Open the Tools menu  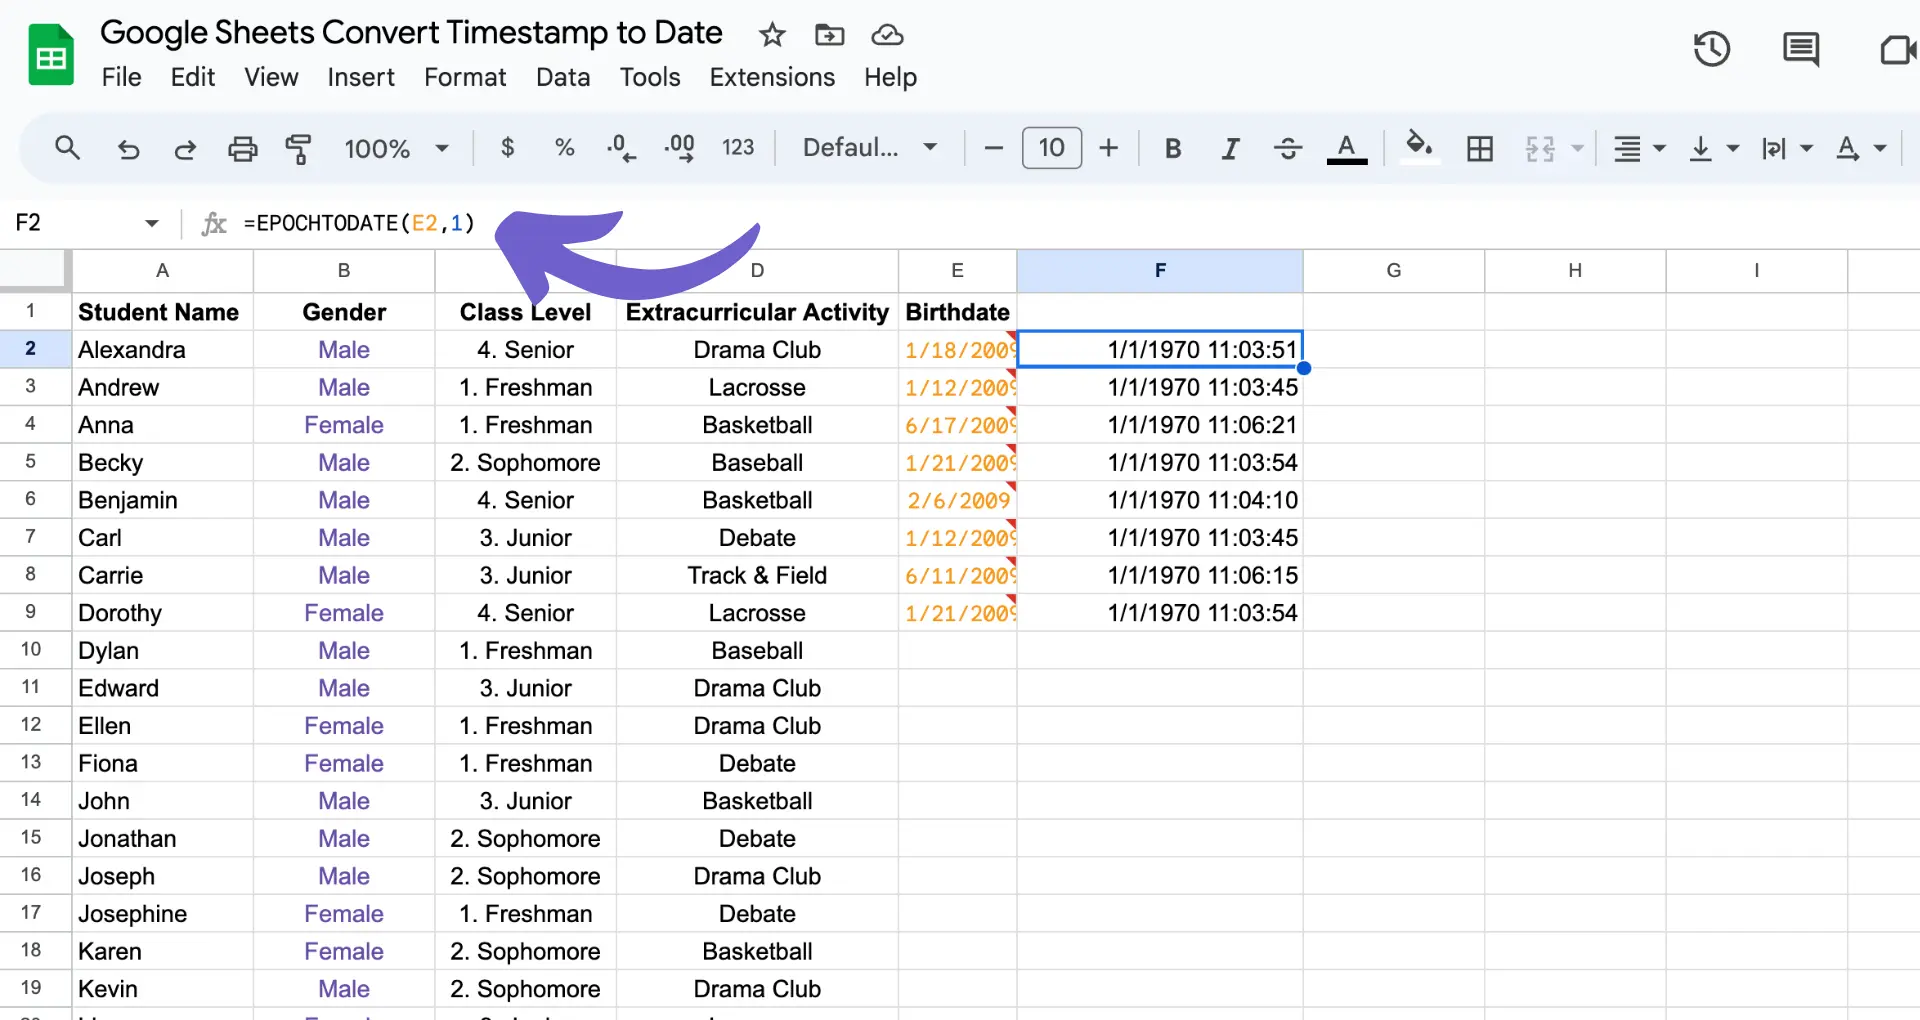click(650, 77)
